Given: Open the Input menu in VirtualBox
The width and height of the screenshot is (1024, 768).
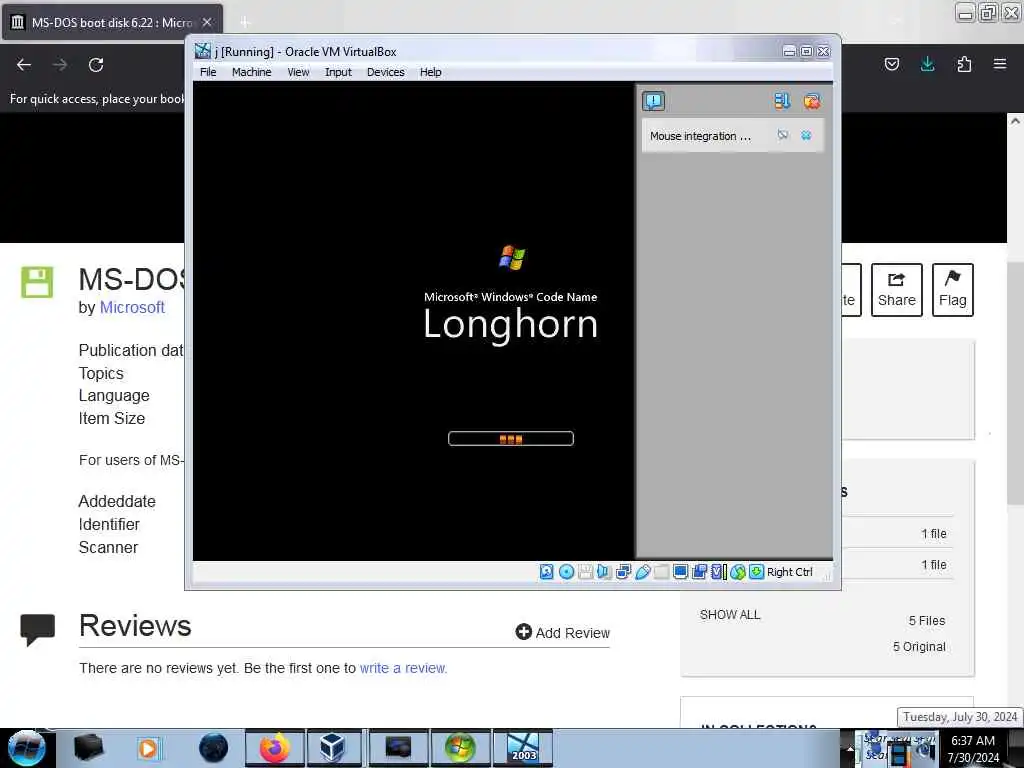Looking at the screenshot, I should 338,72.
